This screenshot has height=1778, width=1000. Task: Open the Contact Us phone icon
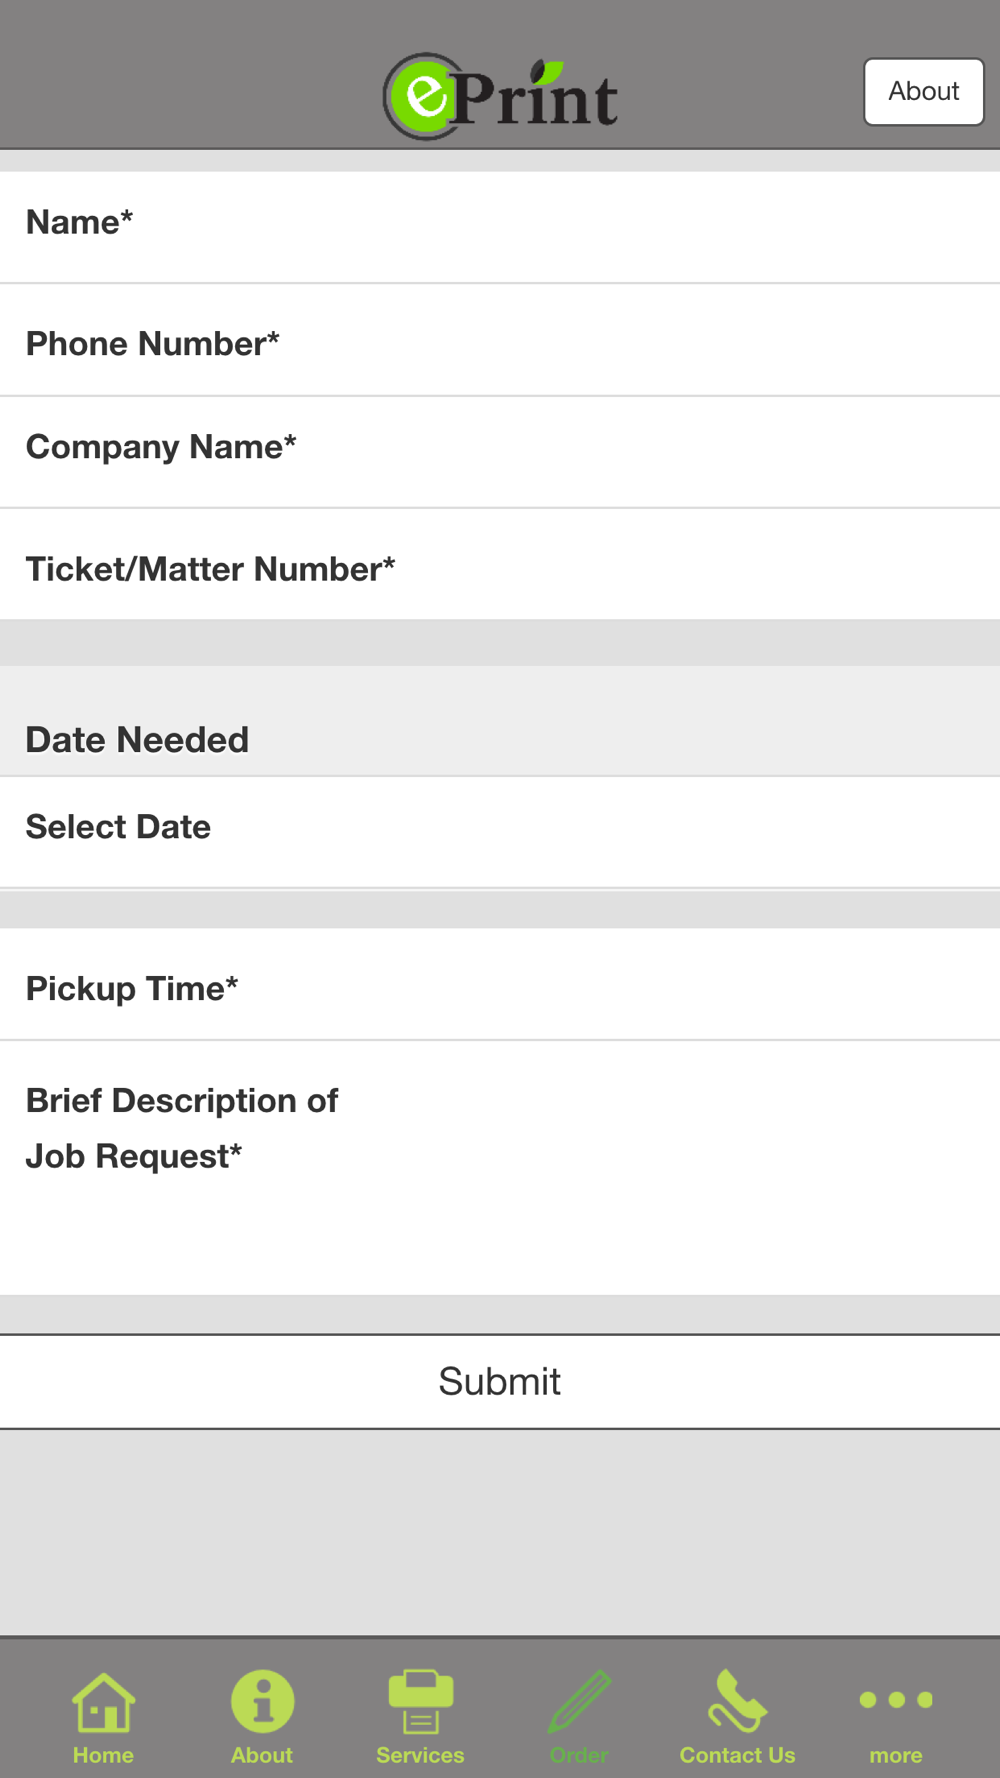point(737,1701)
